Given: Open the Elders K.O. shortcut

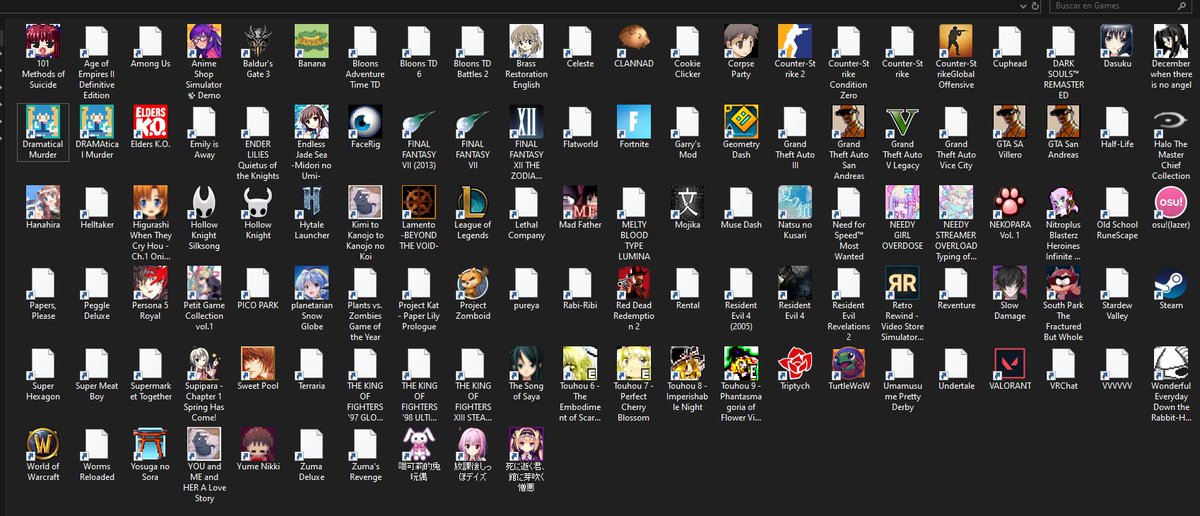Looking at the screenshot, I should [x=151, y=121].
